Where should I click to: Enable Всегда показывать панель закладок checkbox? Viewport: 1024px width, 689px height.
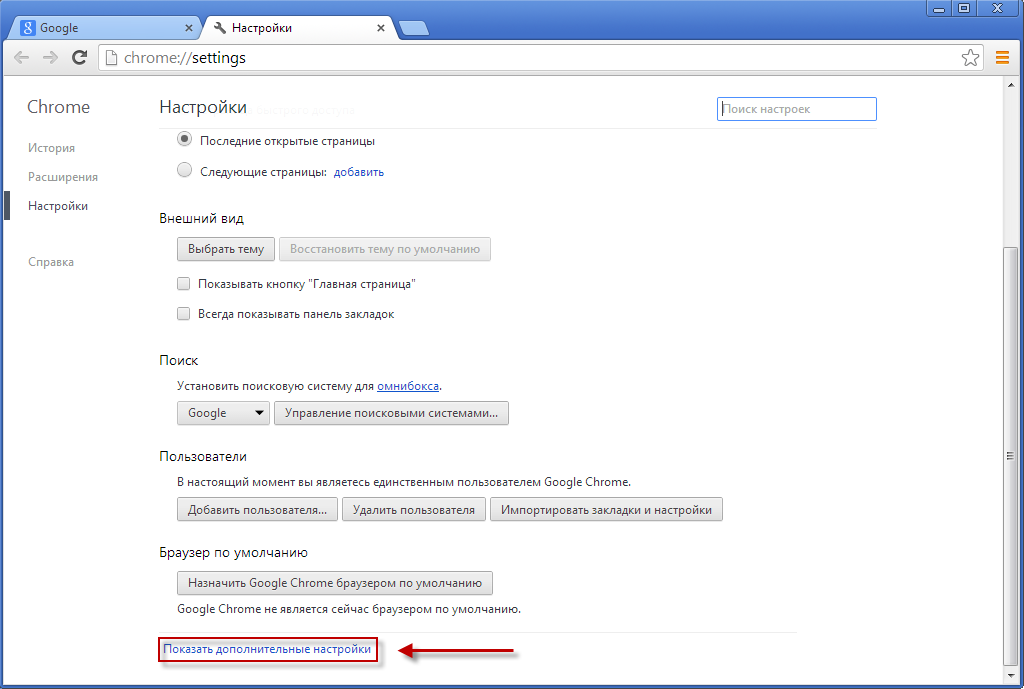[184, 313]
